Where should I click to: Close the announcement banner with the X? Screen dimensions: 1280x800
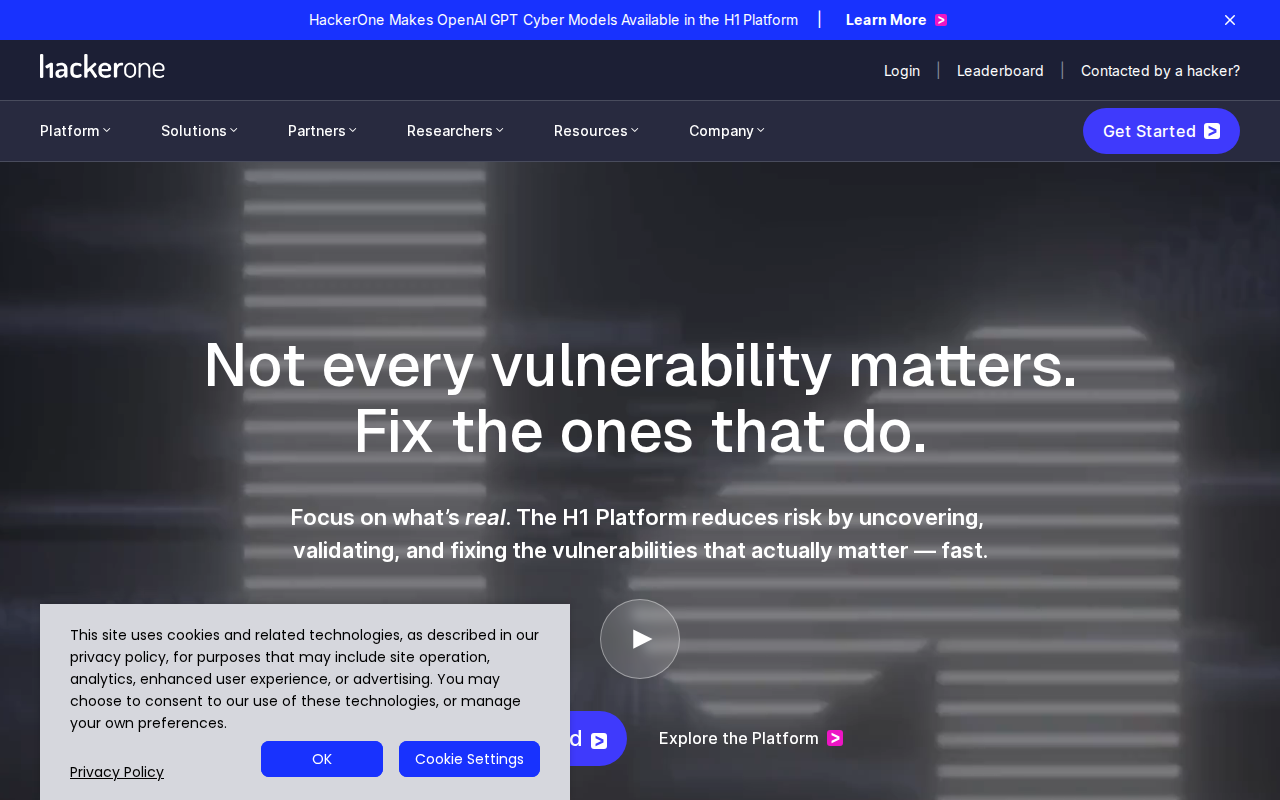coord(1230,20)
